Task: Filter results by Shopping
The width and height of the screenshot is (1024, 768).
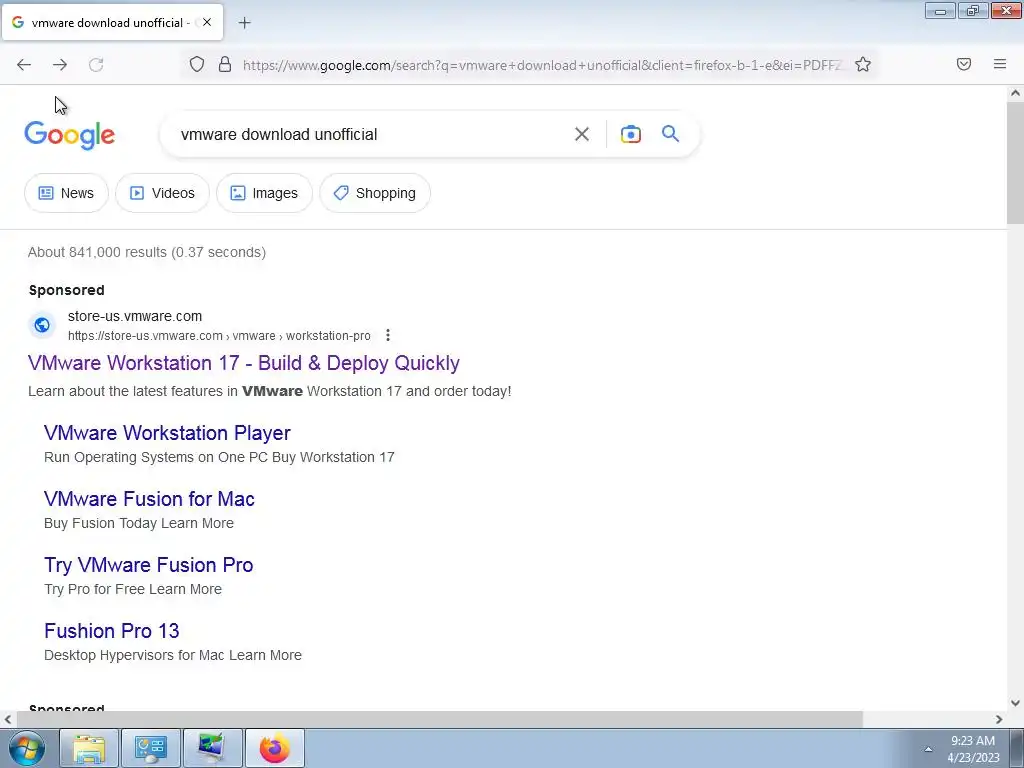Action: pyautogui.click(x=375, y=193)
